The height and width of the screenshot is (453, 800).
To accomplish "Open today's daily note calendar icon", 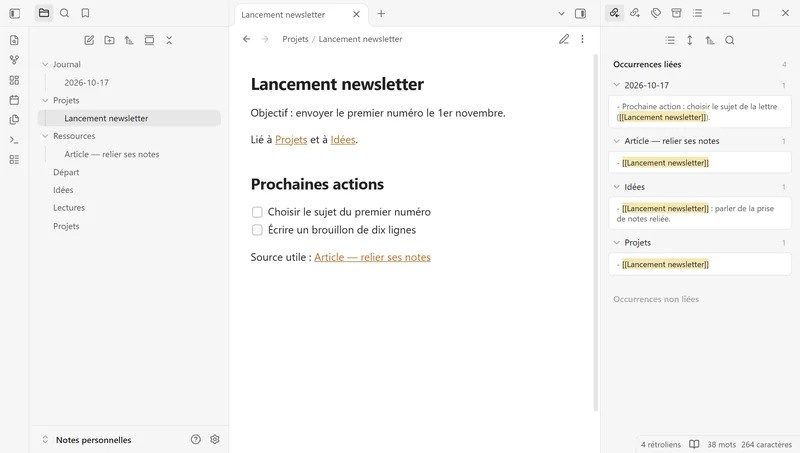I will (14, 100).
